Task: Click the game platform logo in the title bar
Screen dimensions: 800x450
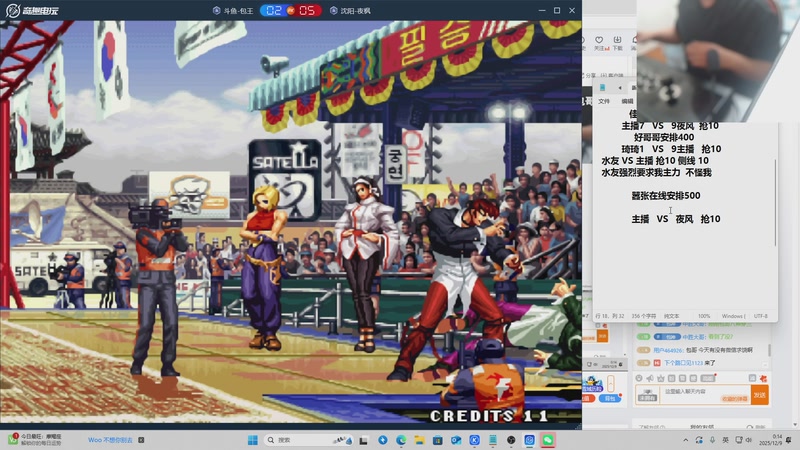Action: [32, 10]
